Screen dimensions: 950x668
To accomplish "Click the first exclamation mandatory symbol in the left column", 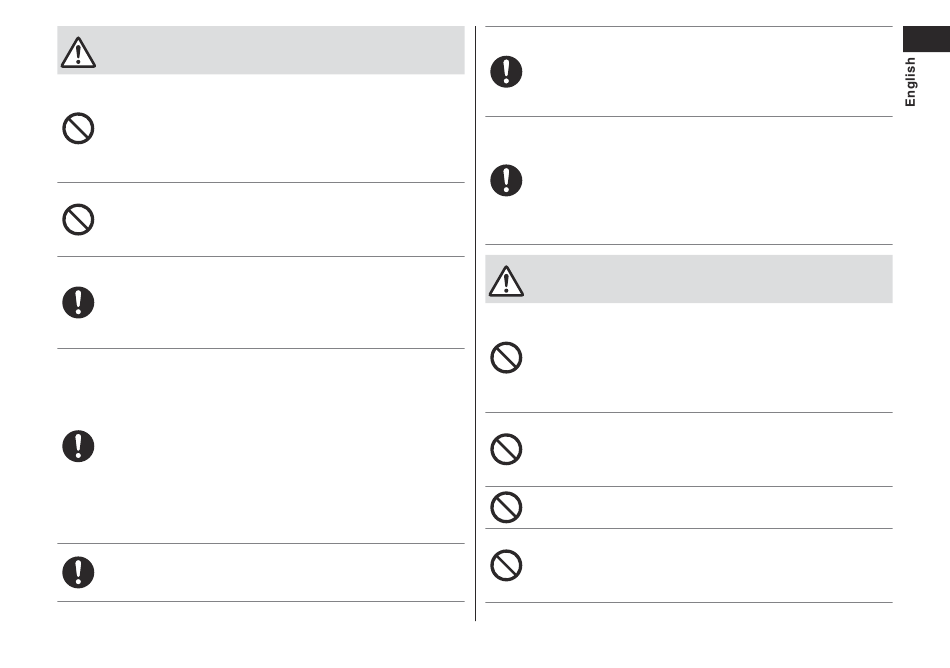I will tap(78, 302).
